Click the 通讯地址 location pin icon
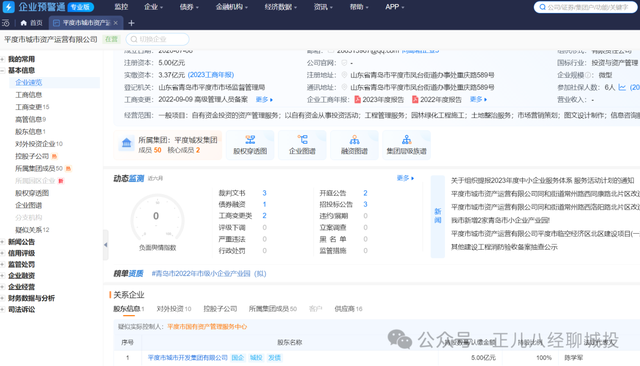 coord(344,87)
